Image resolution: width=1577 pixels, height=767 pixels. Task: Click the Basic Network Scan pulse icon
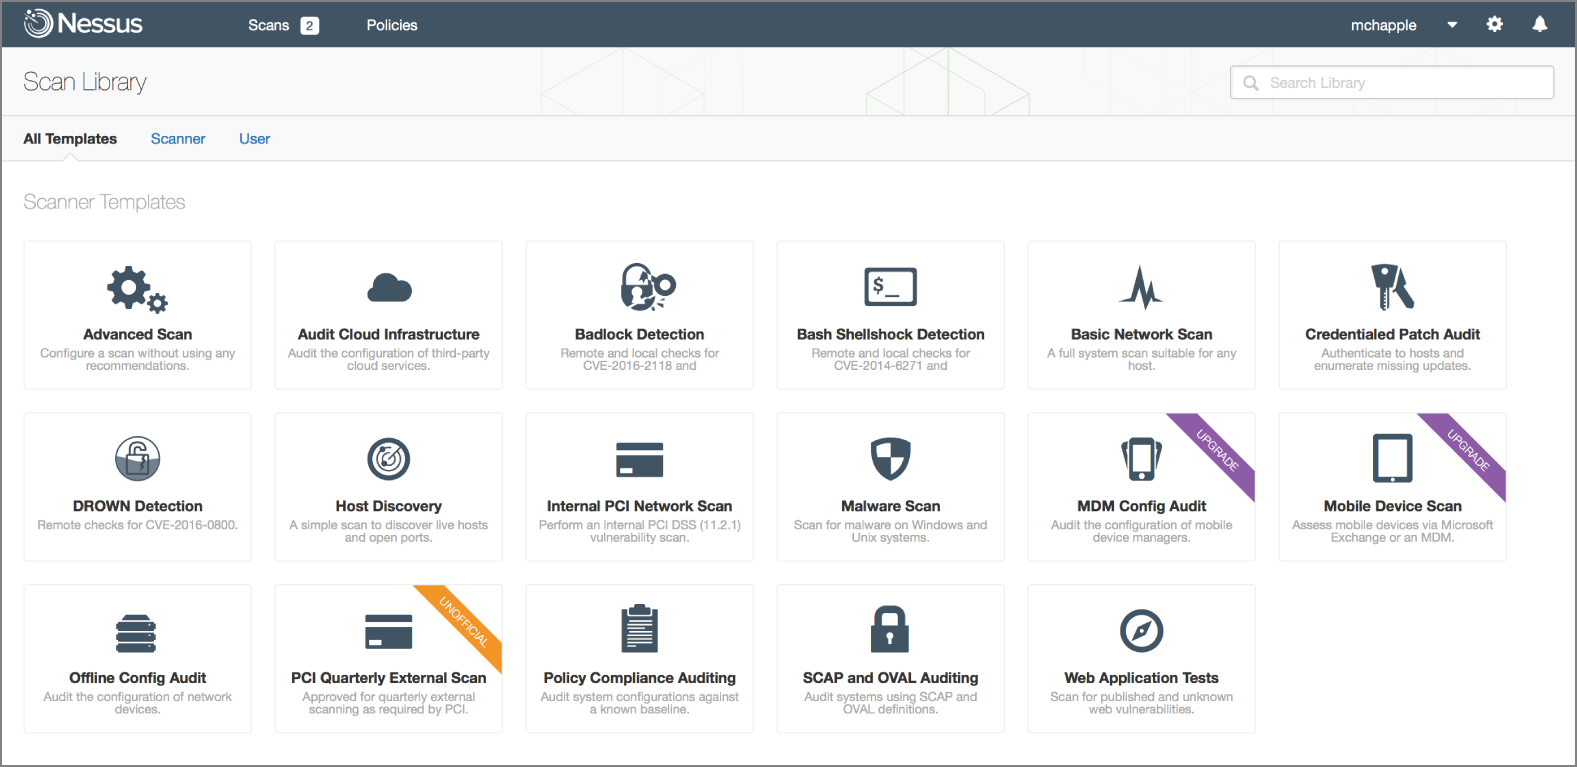[x=1141, y=287]
